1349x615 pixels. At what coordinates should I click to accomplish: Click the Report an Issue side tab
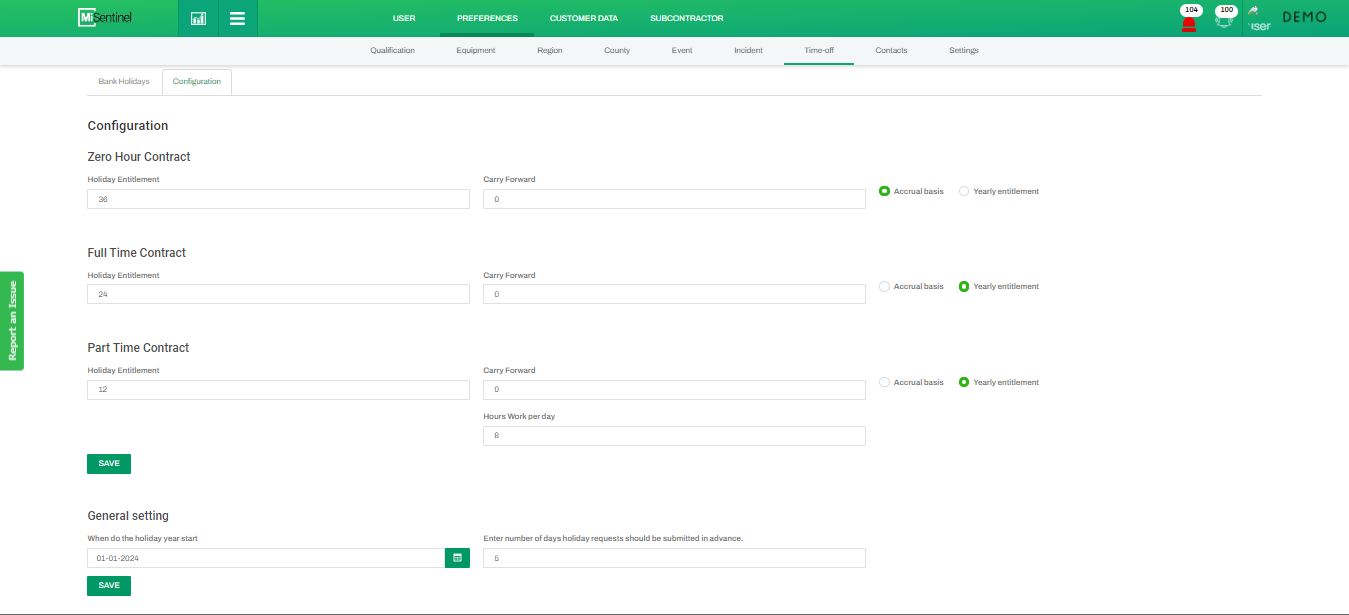[x=12, y=321]
